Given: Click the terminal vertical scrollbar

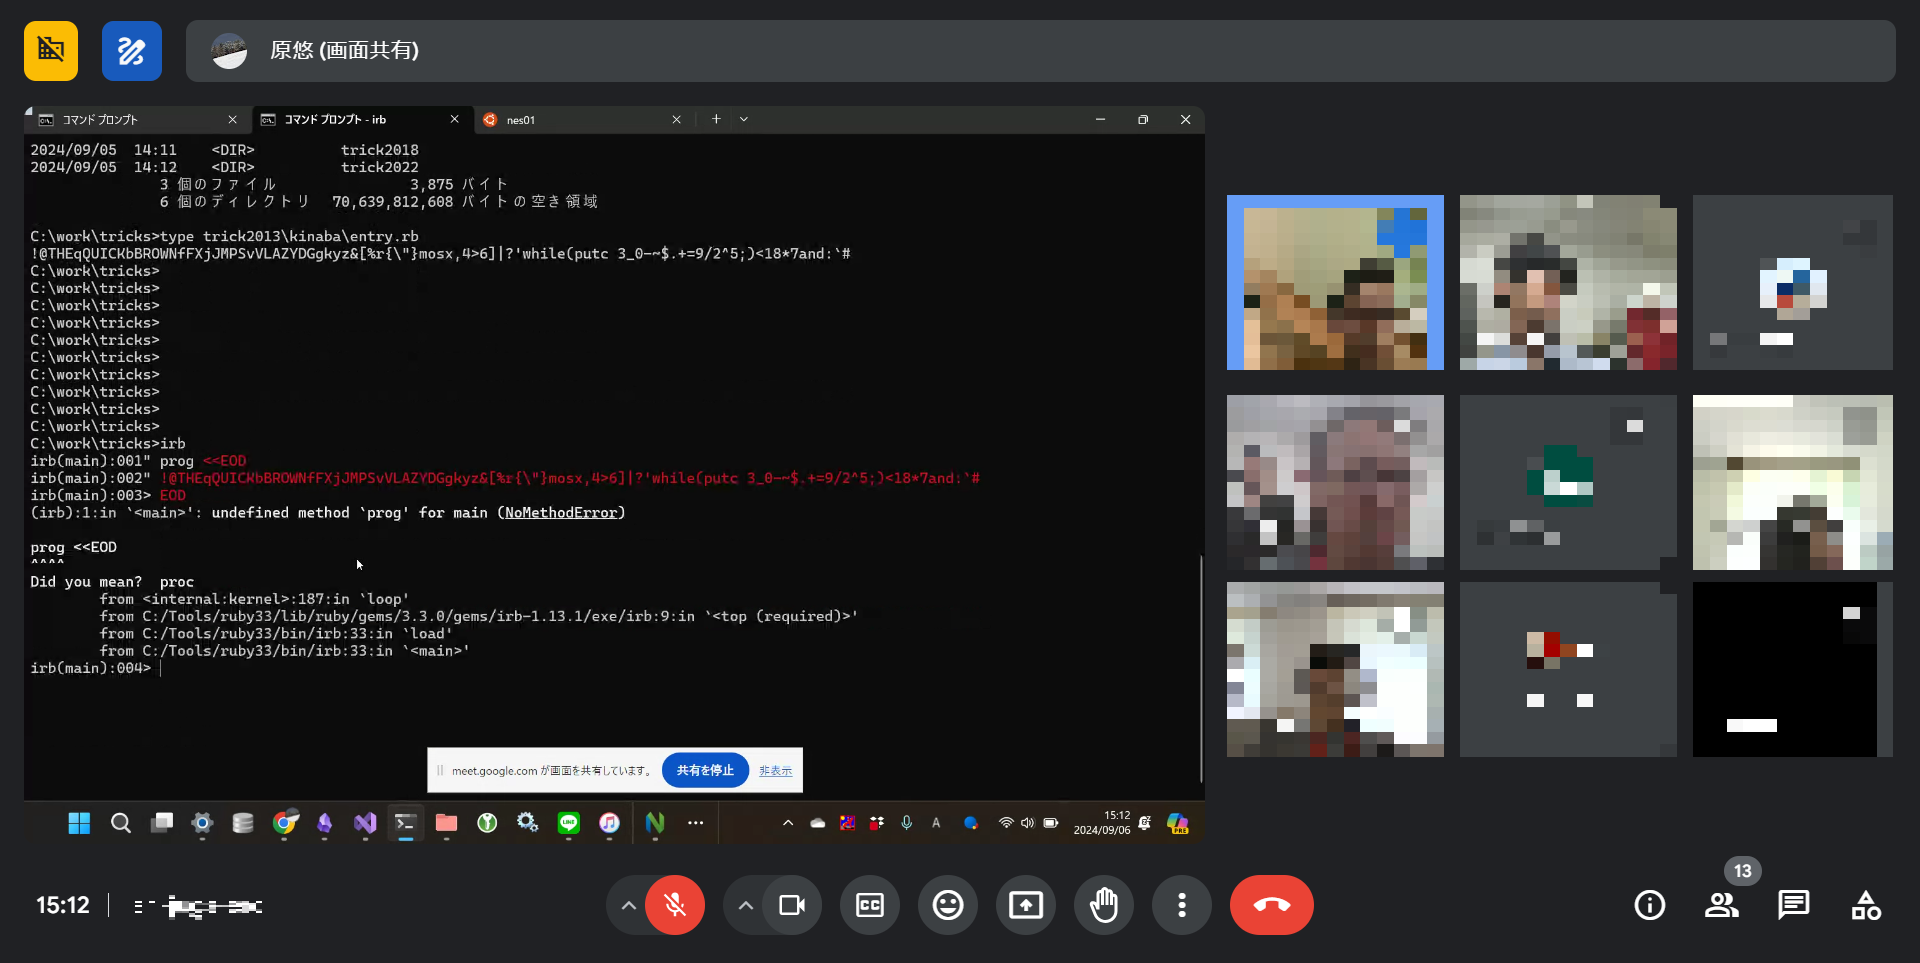Looking at the screenshot, I should (x=1200, y=668).
